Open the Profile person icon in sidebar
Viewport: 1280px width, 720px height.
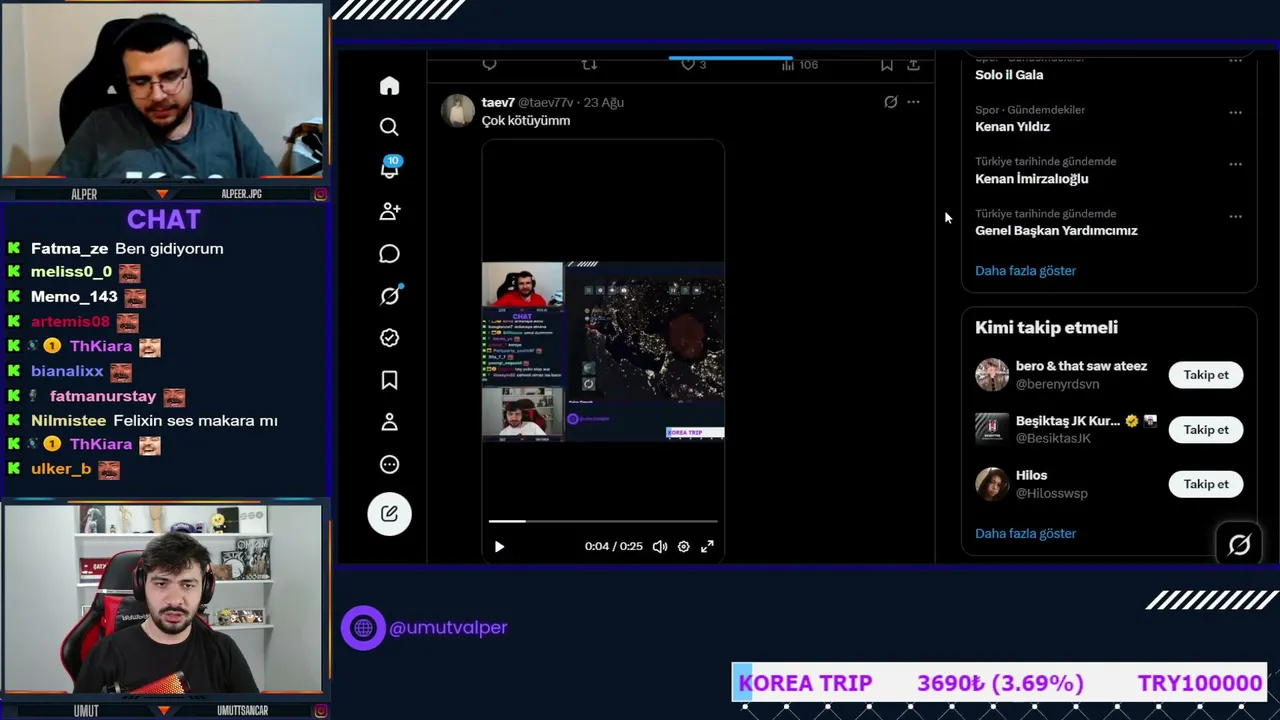pos(389,422)
